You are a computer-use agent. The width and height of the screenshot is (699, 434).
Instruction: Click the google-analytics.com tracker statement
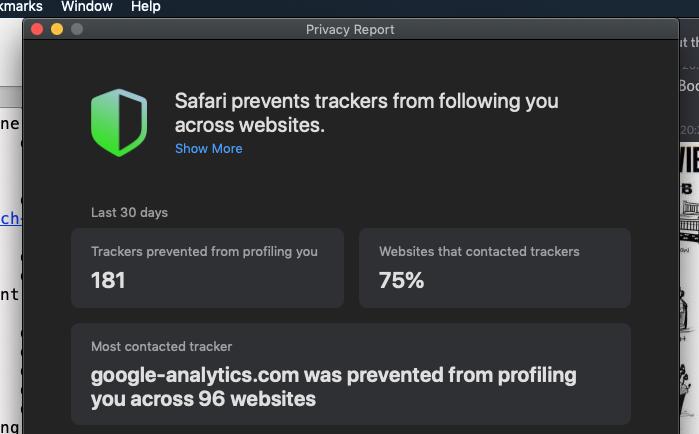(x=333, y=387)
